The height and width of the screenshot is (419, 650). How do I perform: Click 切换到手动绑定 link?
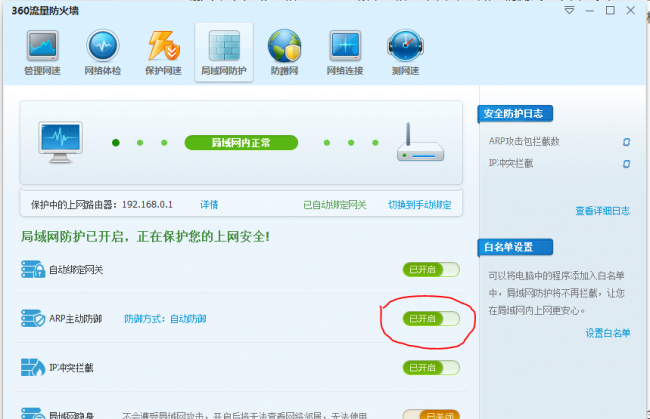coord(420,205)
